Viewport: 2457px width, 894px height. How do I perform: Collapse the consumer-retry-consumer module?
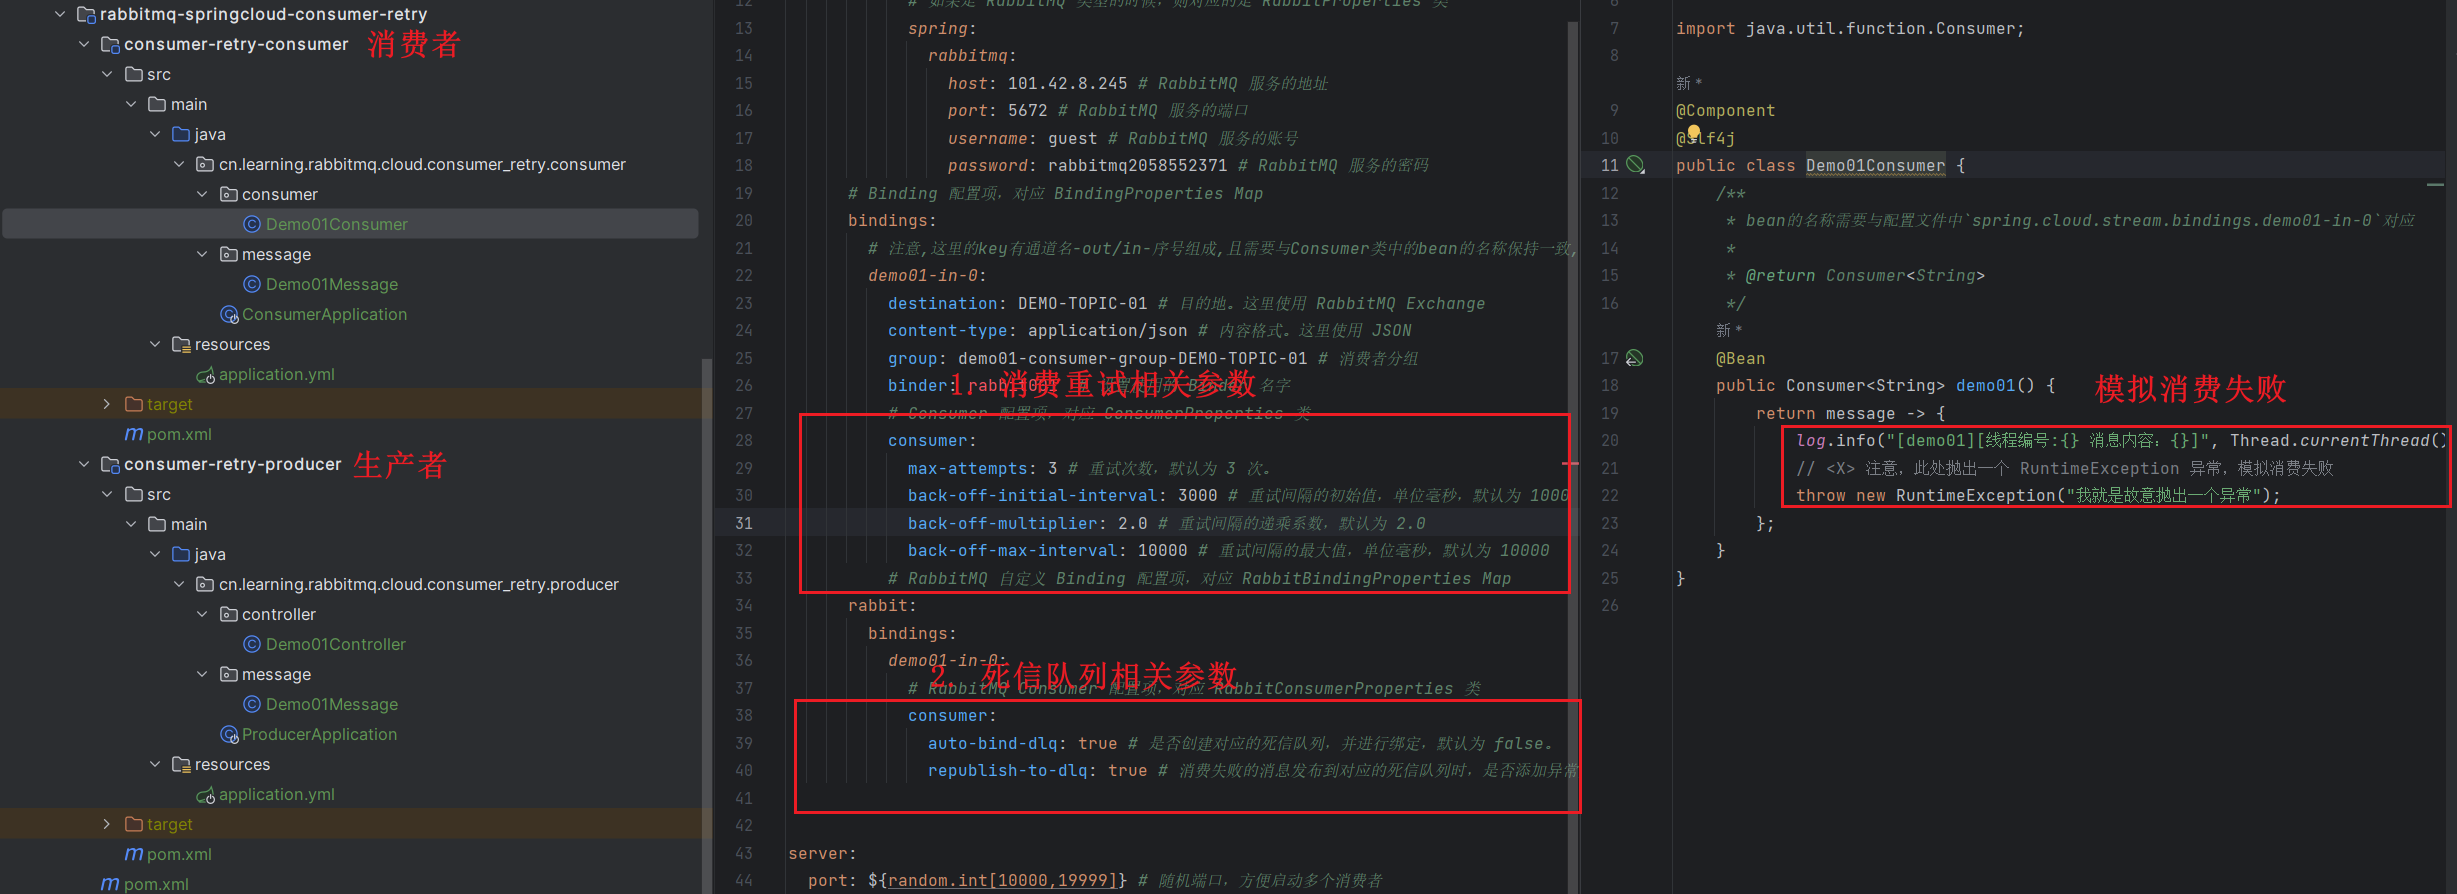point(84,44)
